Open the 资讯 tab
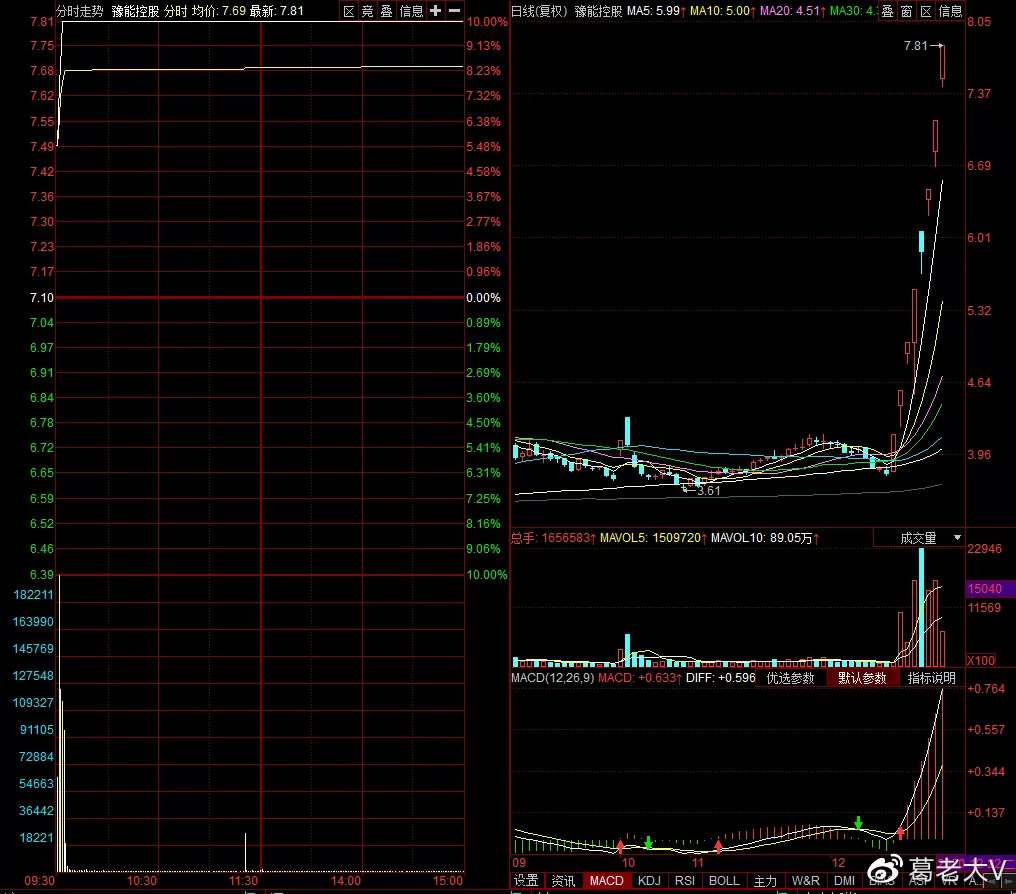The width and height of the screenshot is (1016, 894). click(x=563, y=880)
